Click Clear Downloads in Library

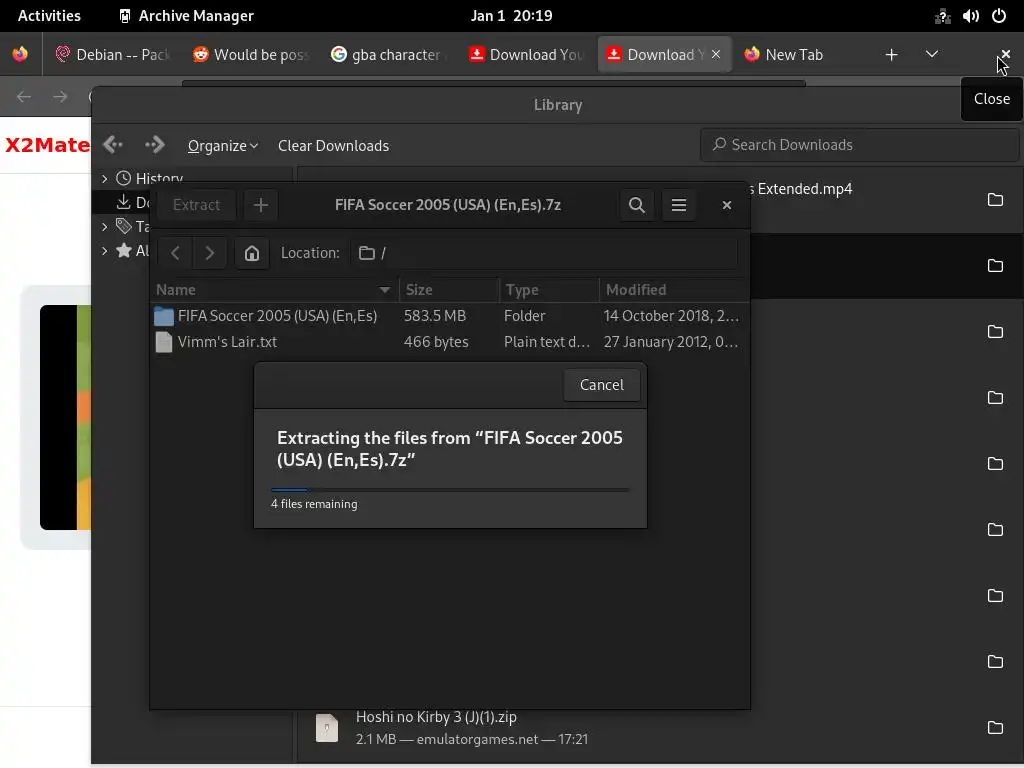tap(333, 146)
